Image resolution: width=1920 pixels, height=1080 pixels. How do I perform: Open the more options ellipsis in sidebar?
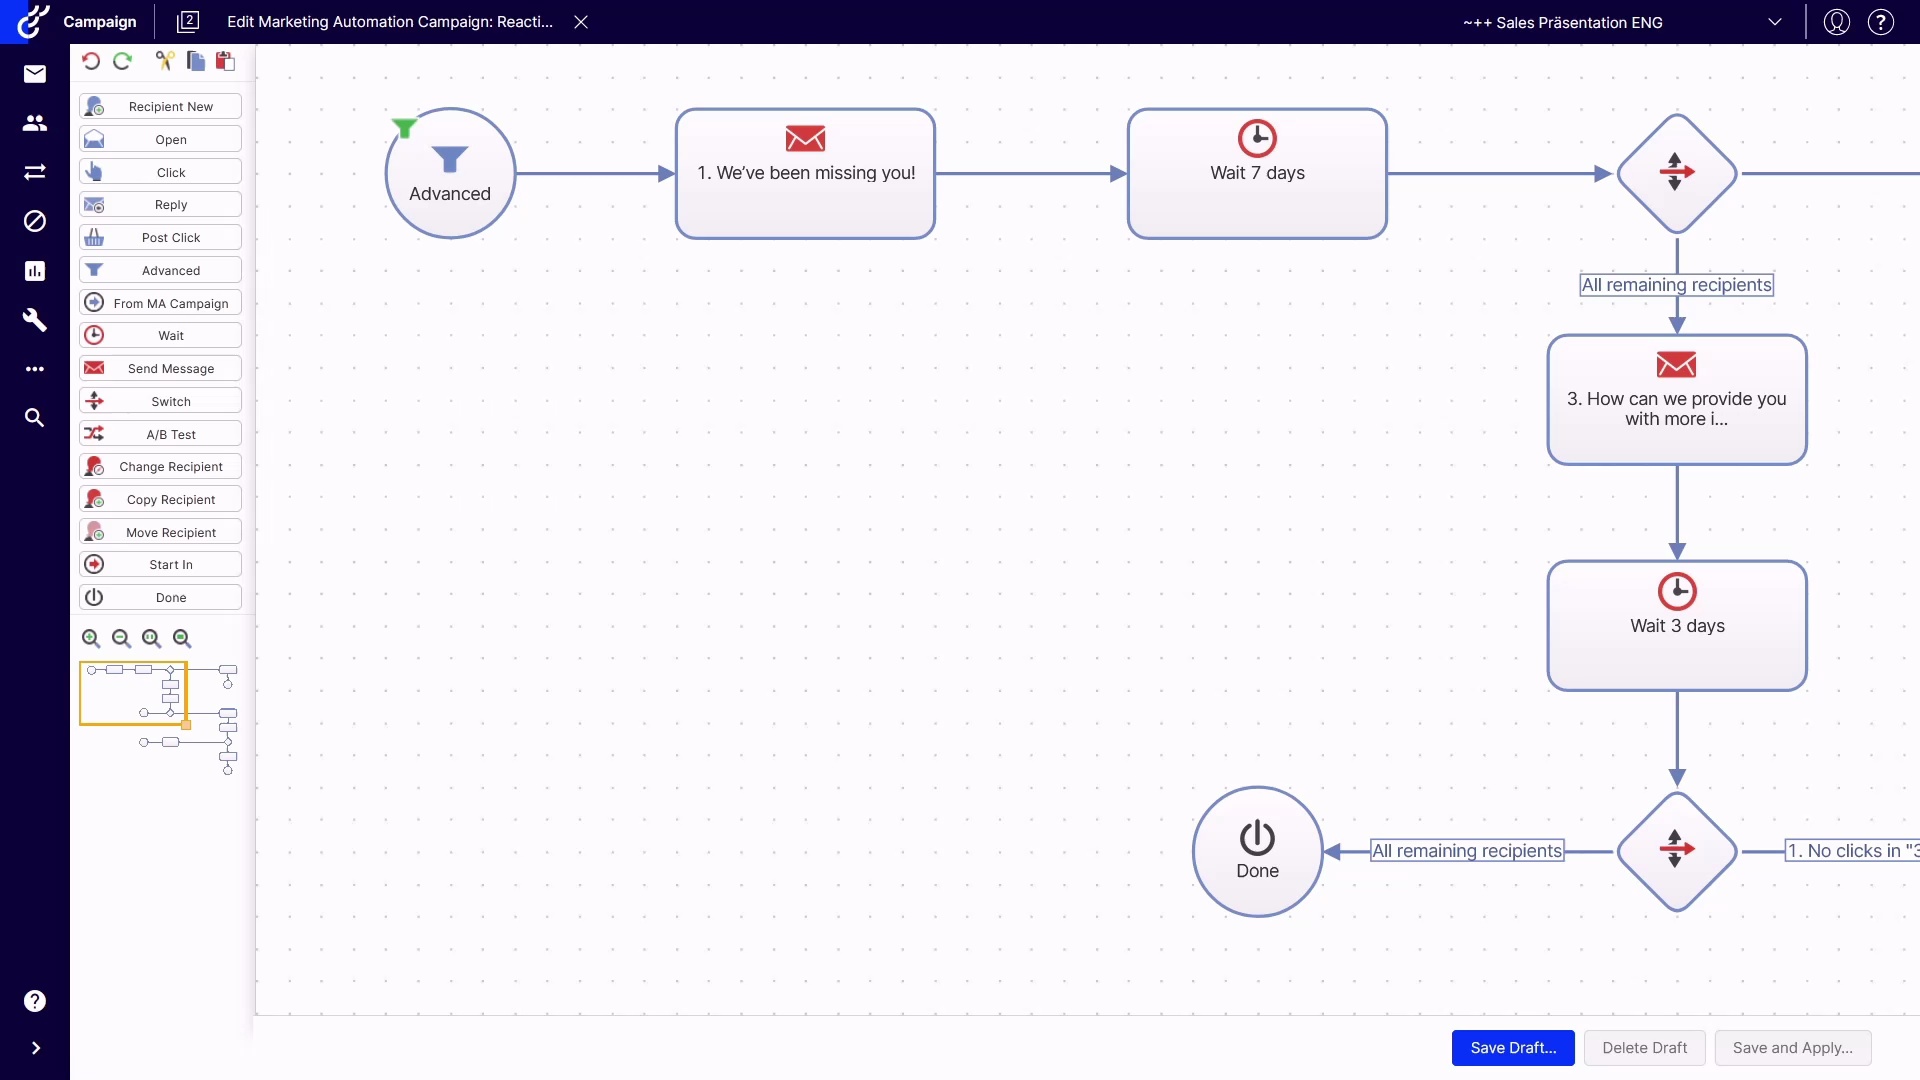pos(35,368)
